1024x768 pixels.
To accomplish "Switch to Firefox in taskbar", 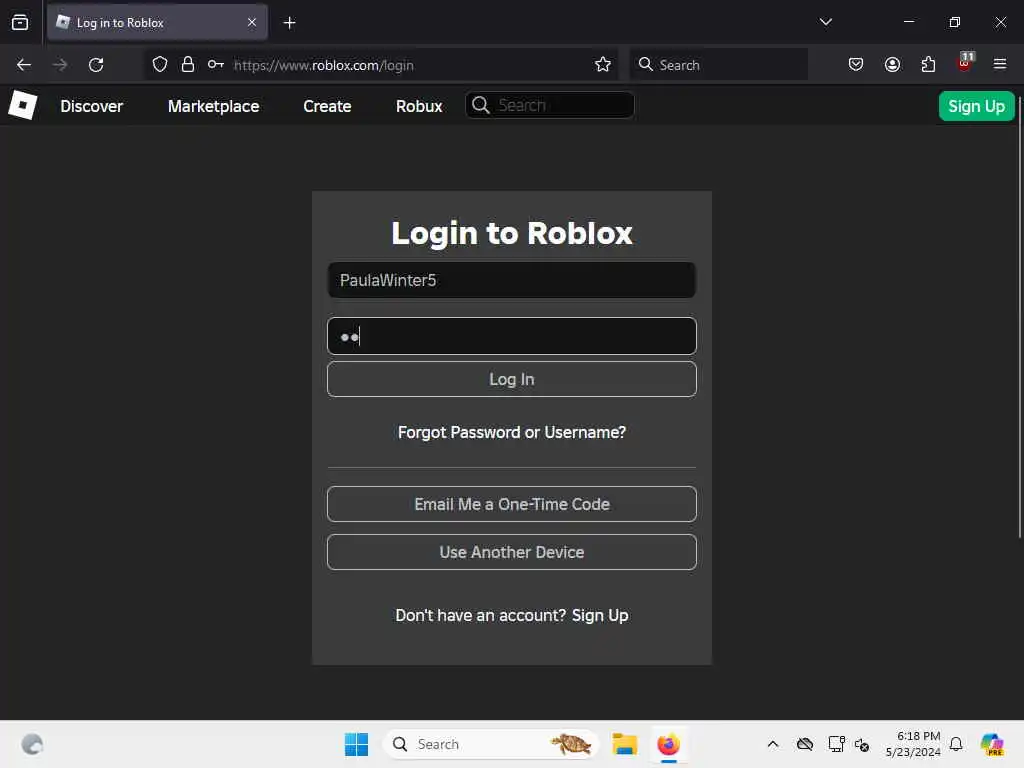I will (668, 744).
